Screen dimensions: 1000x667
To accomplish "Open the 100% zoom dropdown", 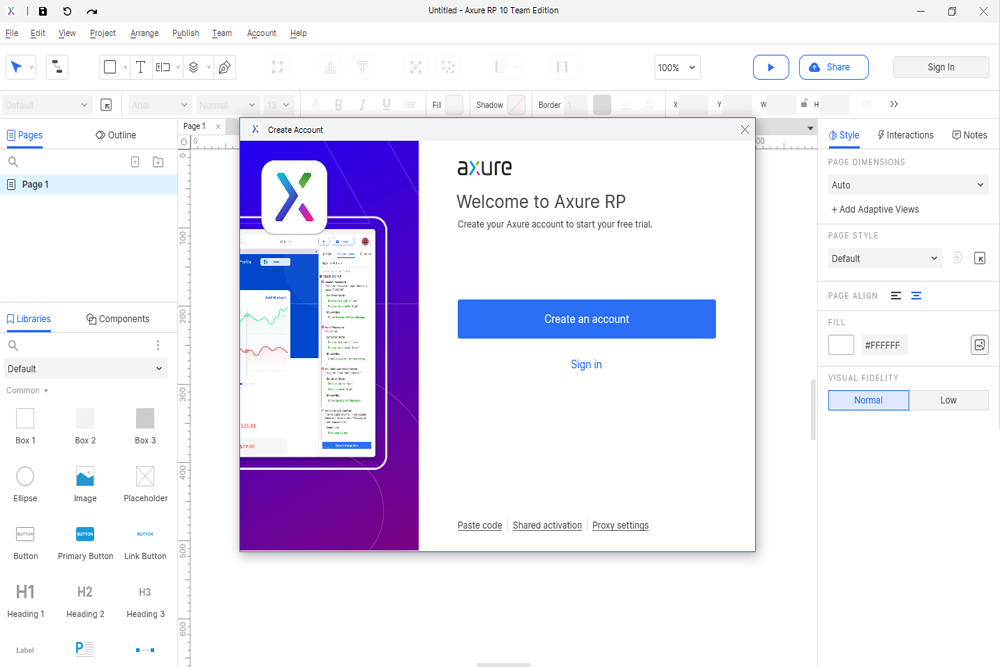I will pos(677,67).
